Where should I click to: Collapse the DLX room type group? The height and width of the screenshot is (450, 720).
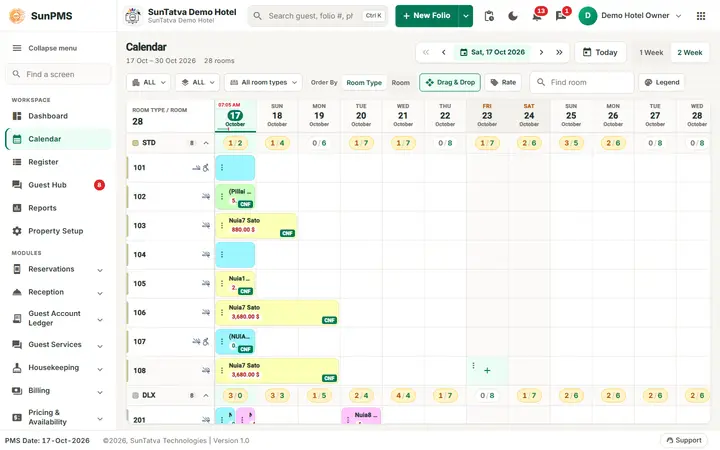click(206, 396)
